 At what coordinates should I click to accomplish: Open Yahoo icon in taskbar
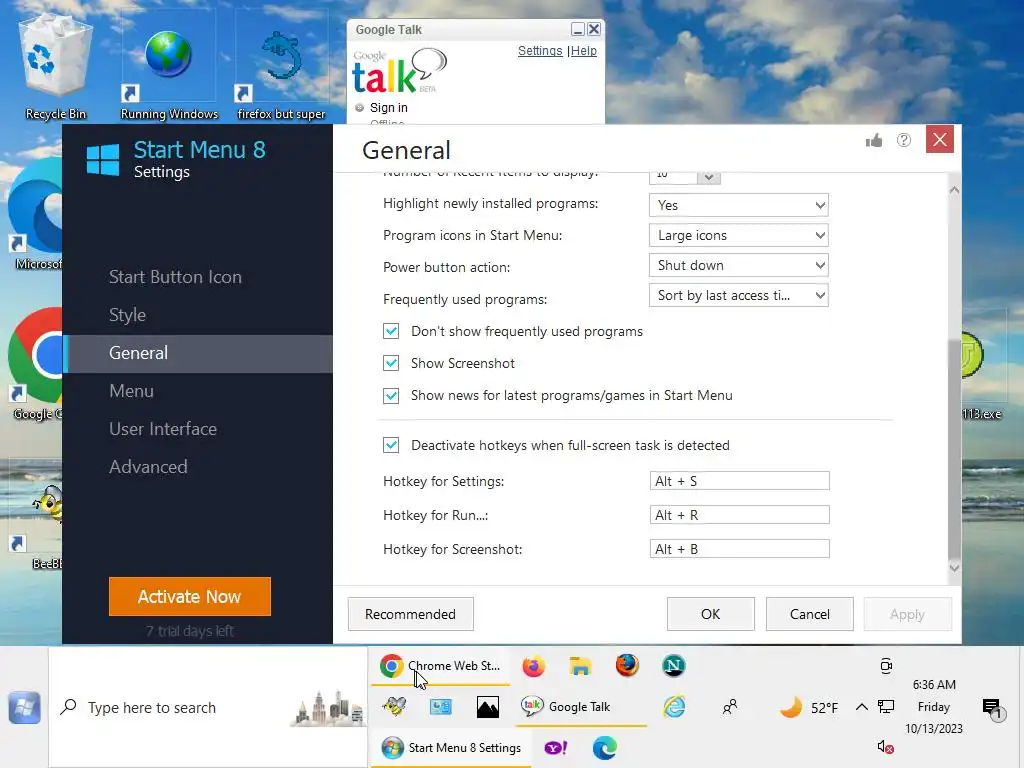[556, 748]
